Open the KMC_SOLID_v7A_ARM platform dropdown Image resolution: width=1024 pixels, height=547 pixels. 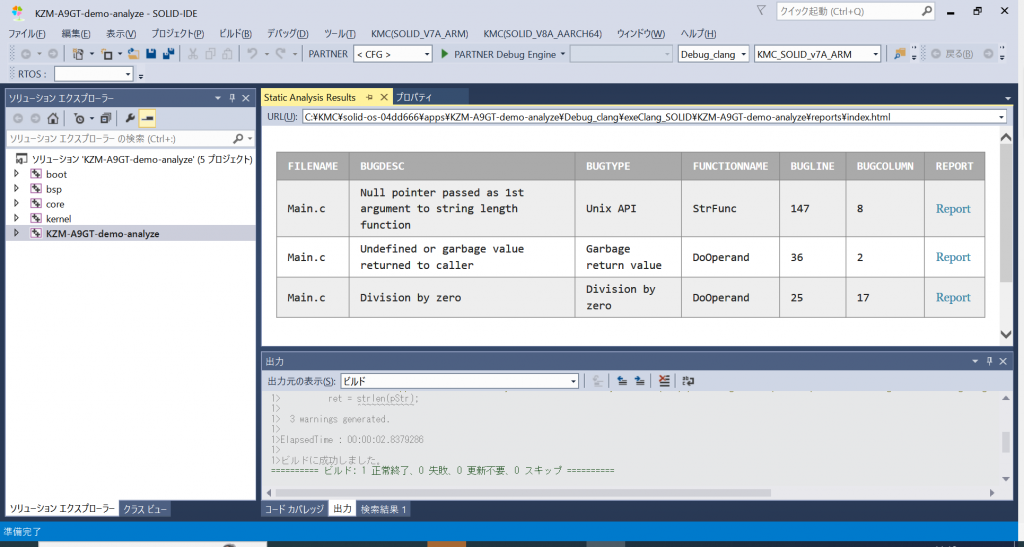(x=818, y=54)
